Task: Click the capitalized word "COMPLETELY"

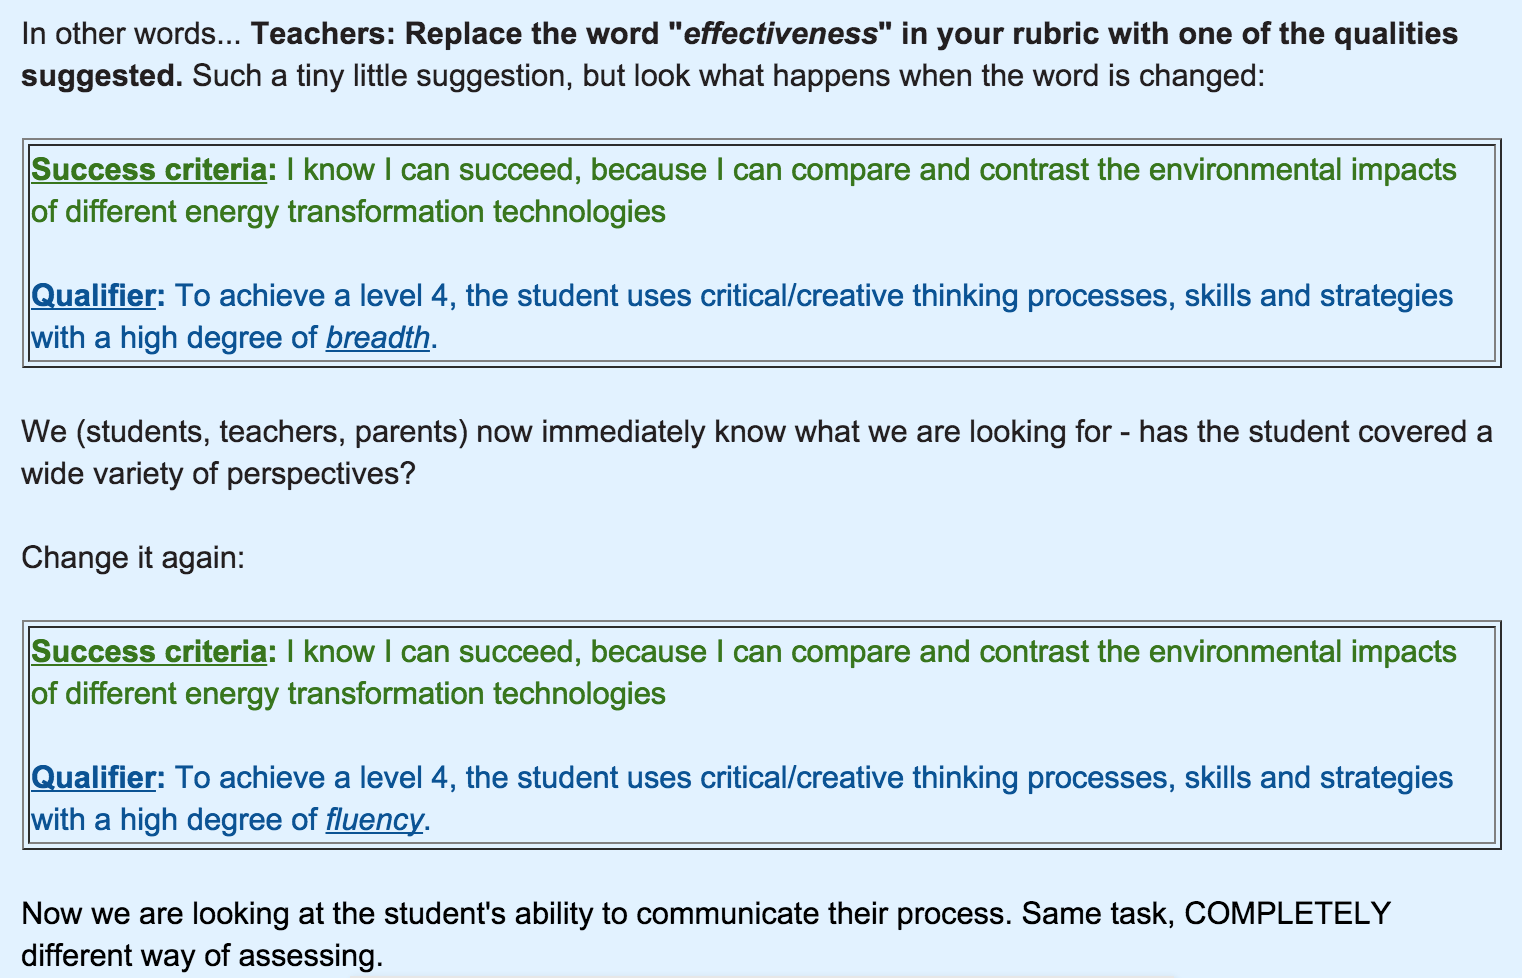Action: (x=1287, y=914)
